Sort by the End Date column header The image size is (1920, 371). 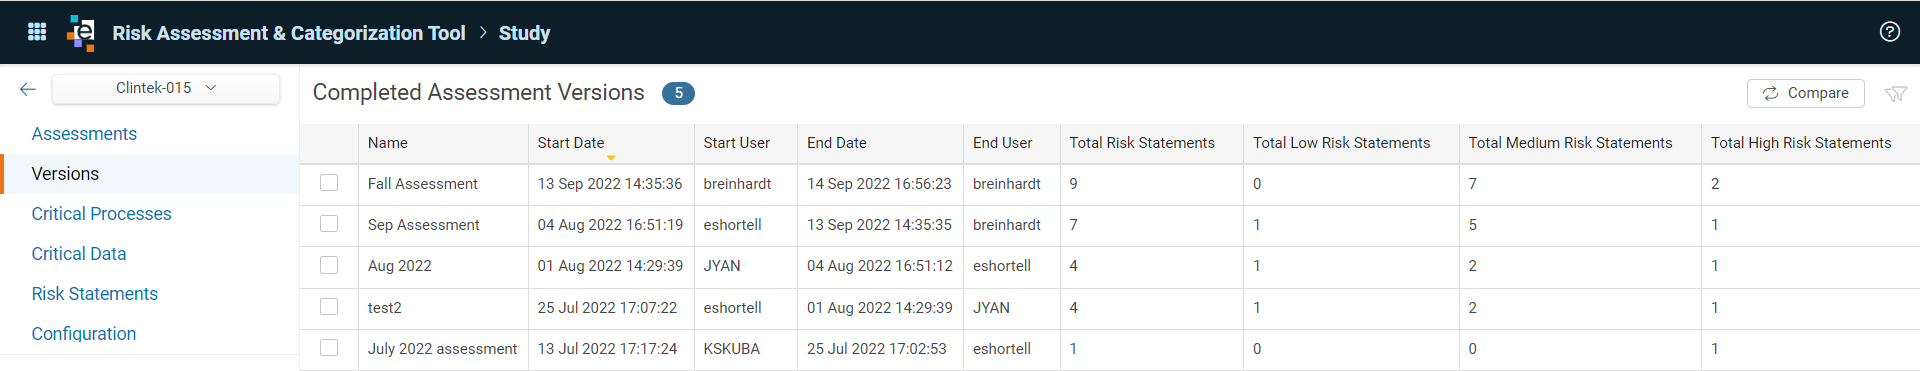837,143
